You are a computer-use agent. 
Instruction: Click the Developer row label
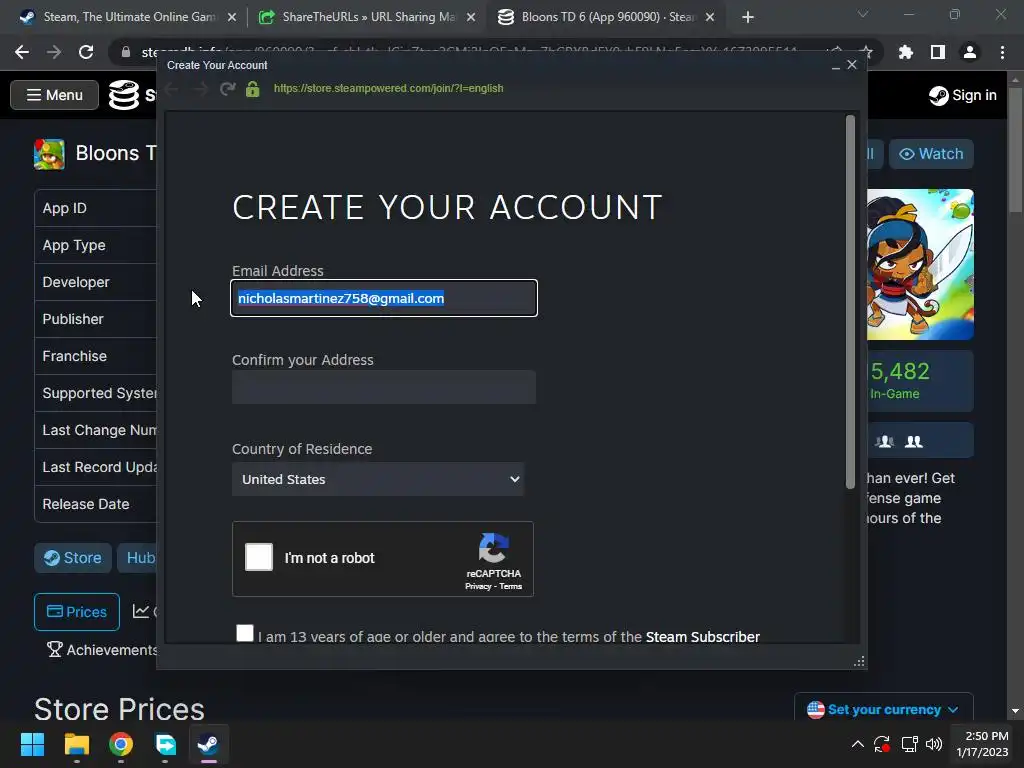76,282
